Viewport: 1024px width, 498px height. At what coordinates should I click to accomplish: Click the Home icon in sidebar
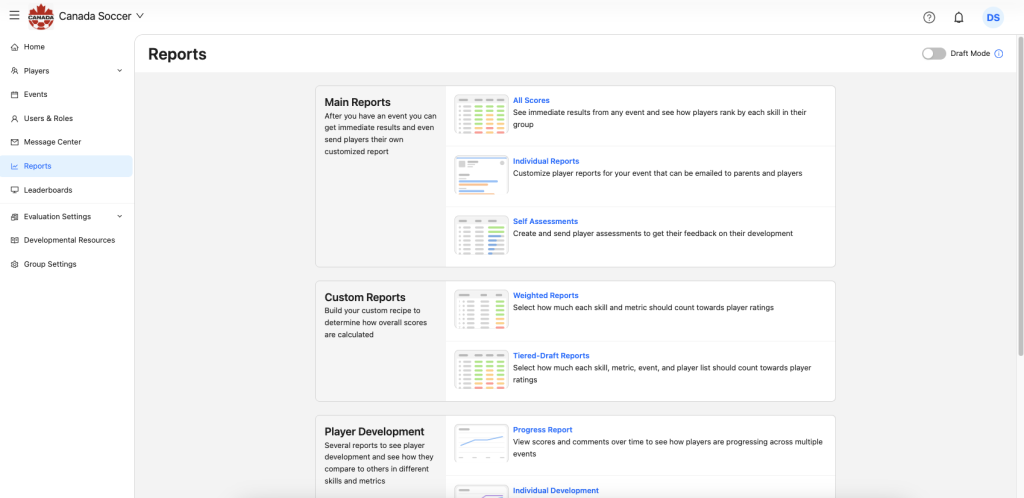click(14, 47)
